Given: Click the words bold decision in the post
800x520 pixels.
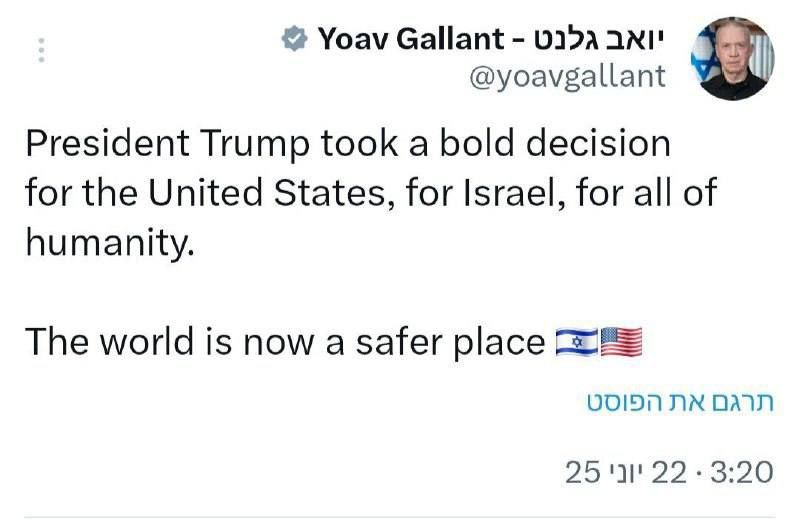Looking at the screenshot, I should point(555,143).
